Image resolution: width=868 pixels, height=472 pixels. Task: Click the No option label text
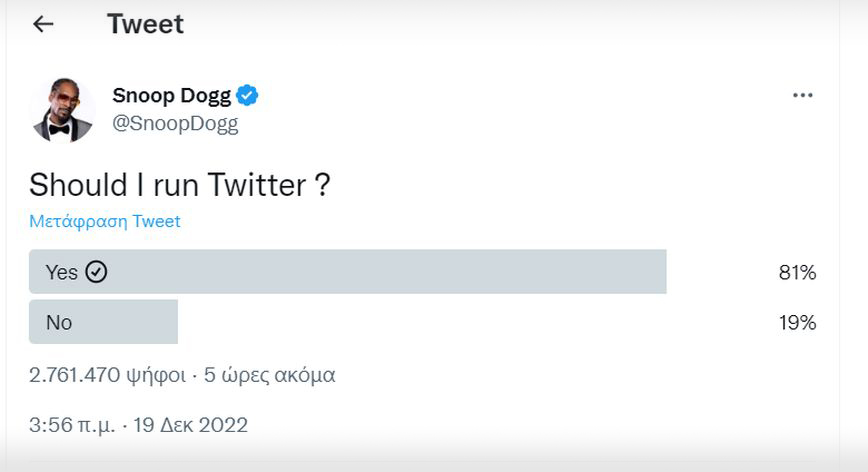(59, 322)
